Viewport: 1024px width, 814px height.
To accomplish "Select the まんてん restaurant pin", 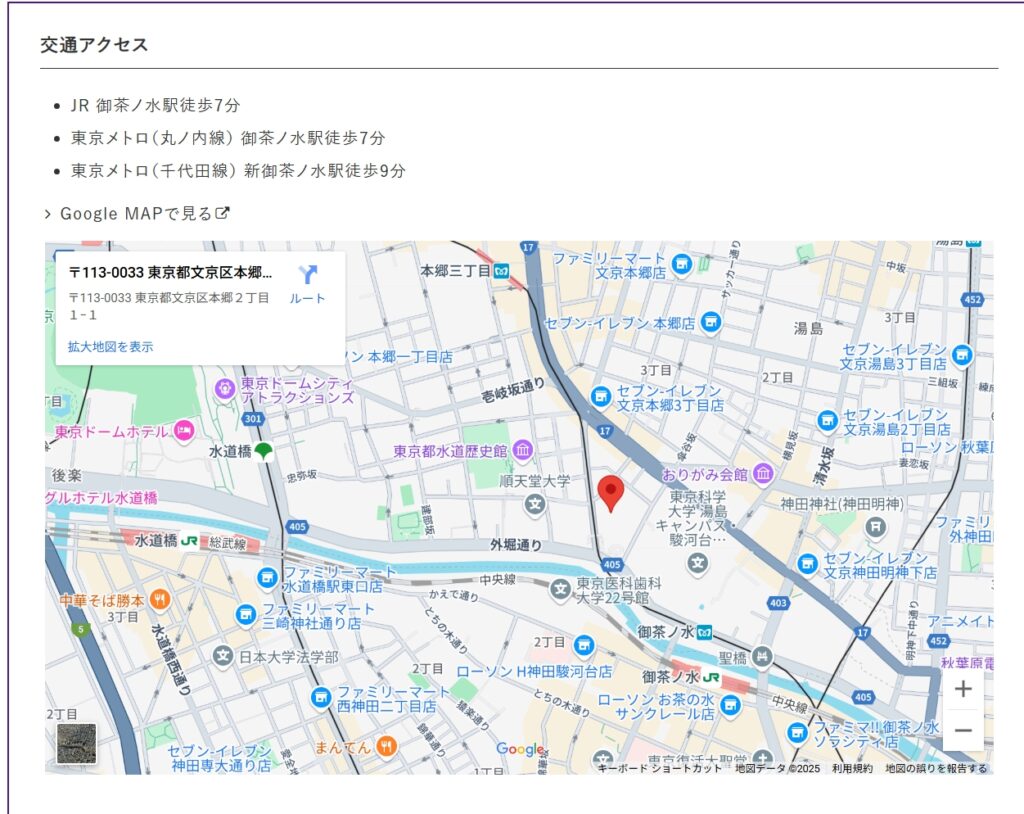I will click(x=387, y=746).
